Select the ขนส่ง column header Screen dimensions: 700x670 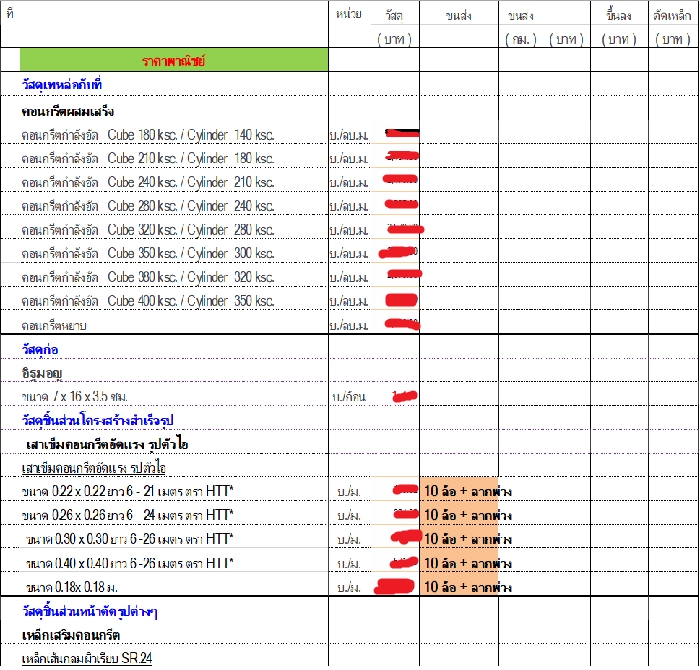458,17
